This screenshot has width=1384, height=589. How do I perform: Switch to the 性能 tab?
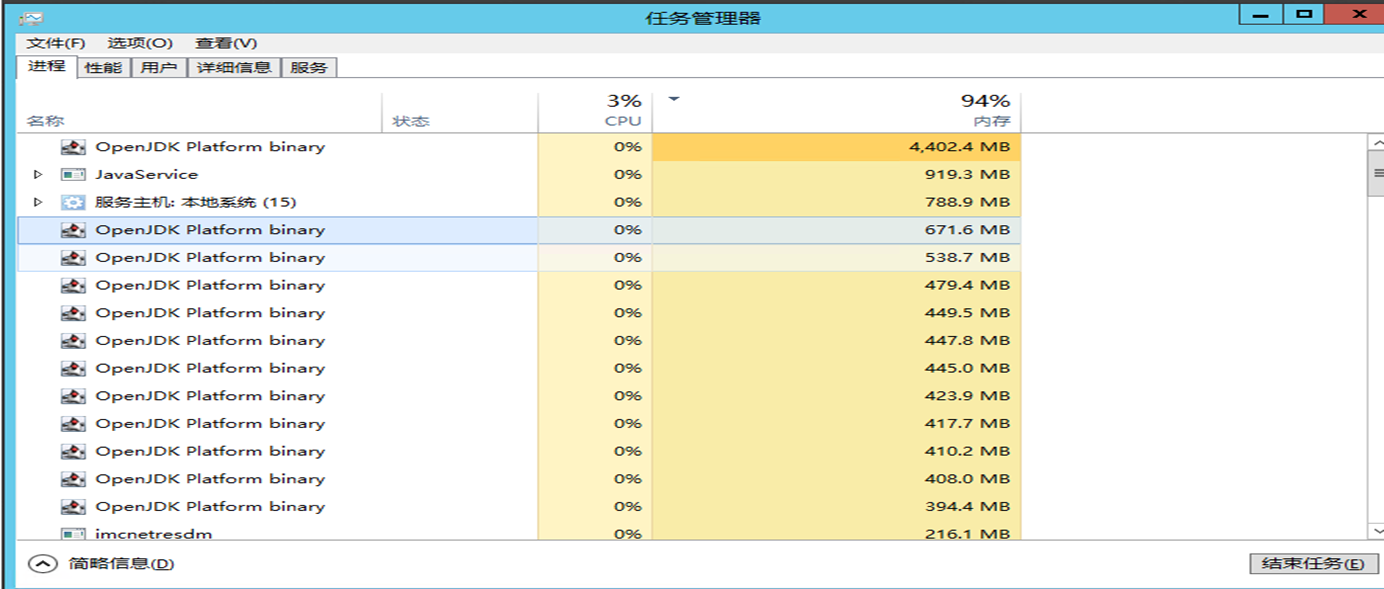coord(103,68)
